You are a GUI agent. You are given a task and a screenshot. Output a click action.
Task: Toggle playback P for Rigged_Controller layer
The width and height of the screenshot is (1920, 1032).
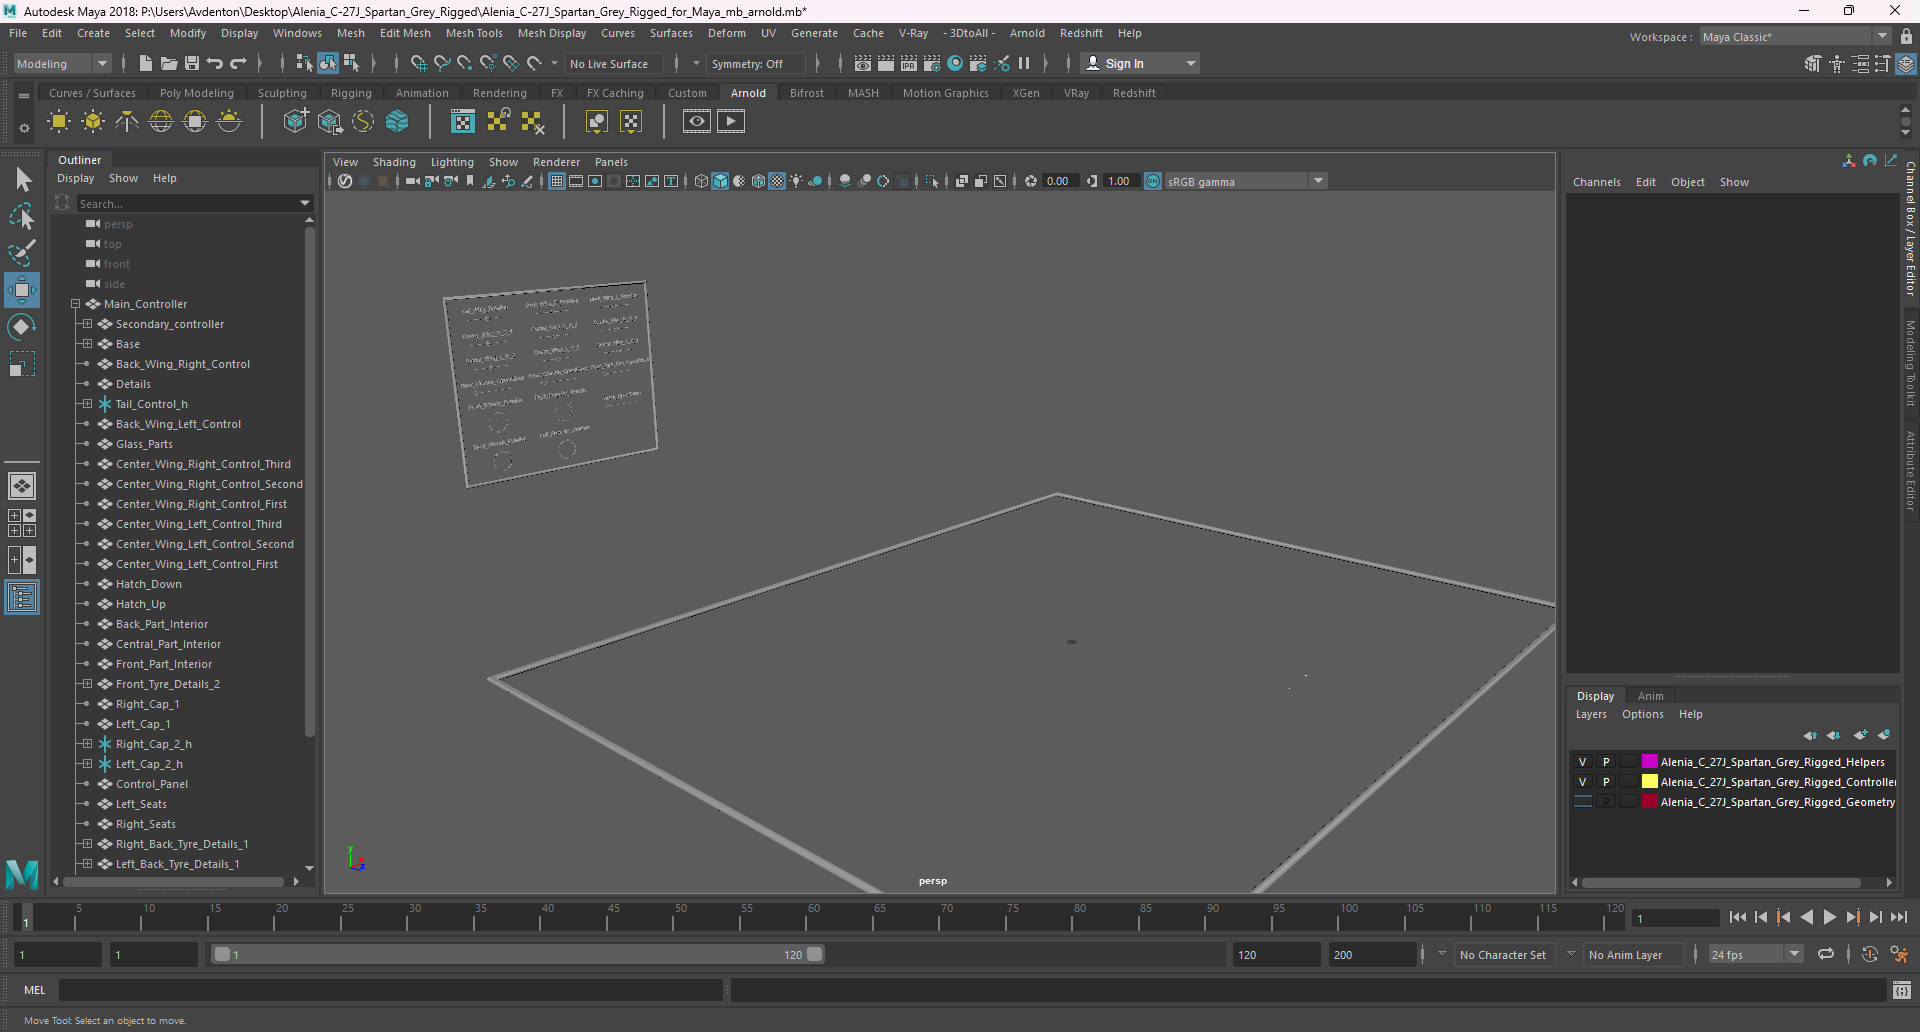[x=1606, y=782]
